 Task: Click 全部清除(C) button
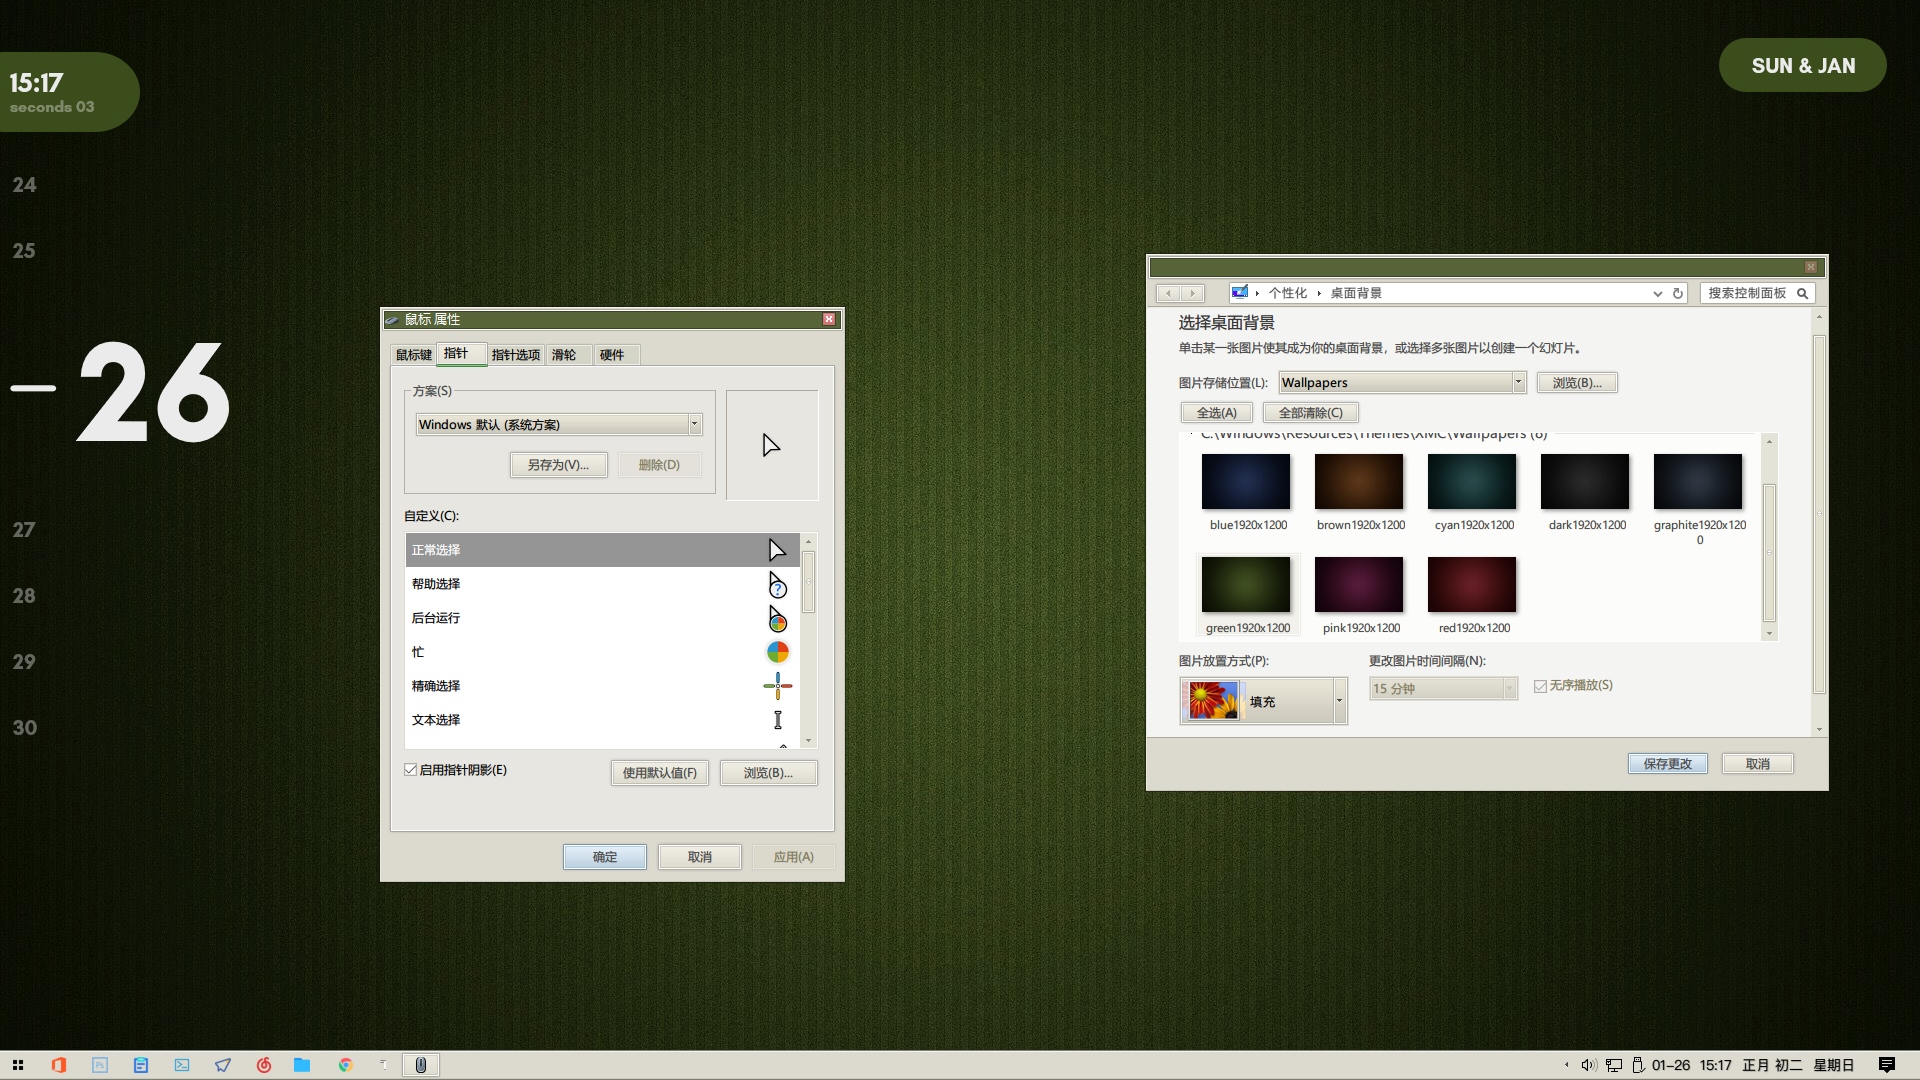[1311, 413]
